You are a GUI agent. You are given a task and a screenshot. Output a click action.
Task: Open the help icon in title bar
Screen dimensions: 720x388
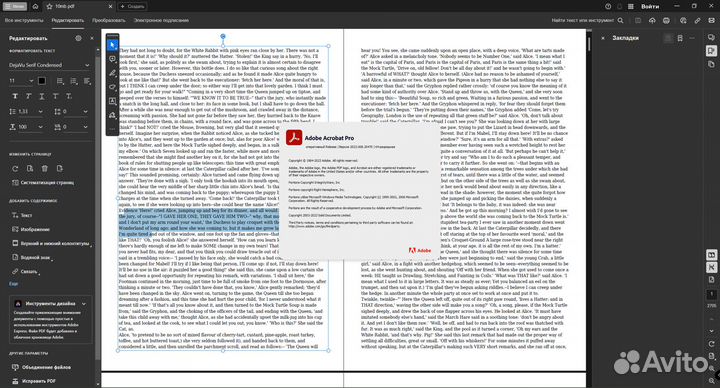608,6
